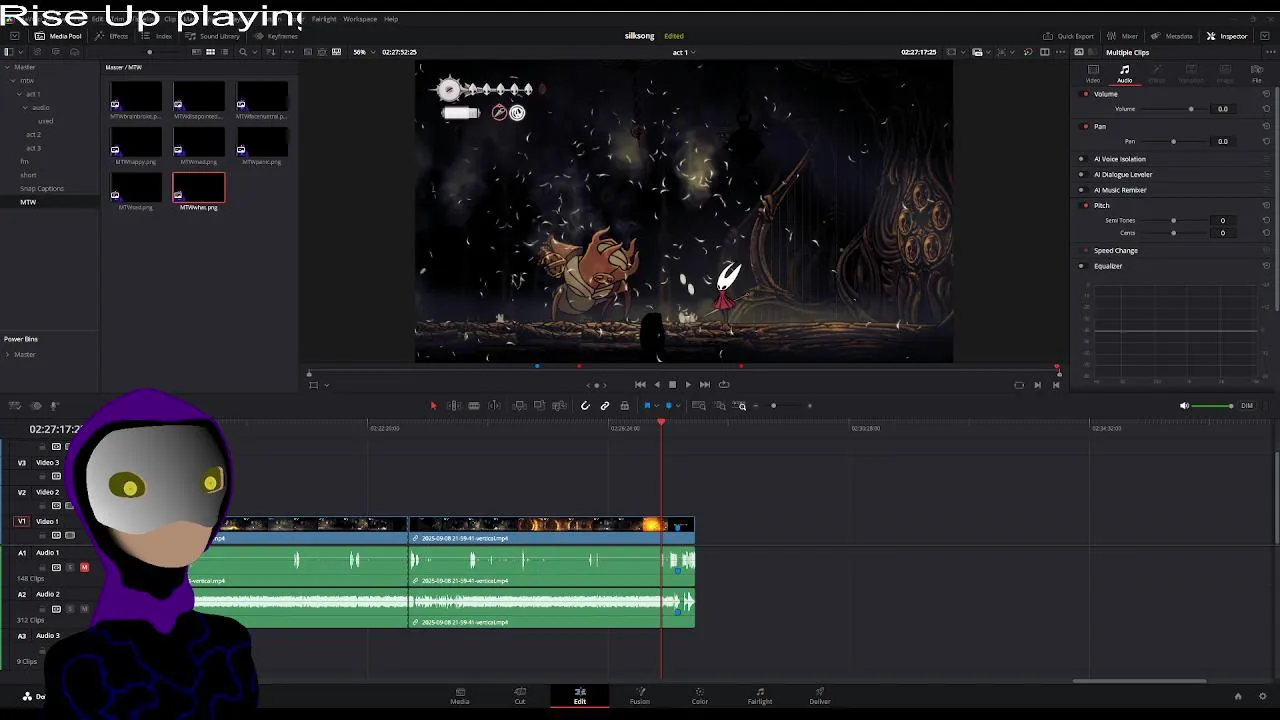Screen dimensions: 1280x720
Task: Reset the Pitch section
Action: pos(1266,205)
